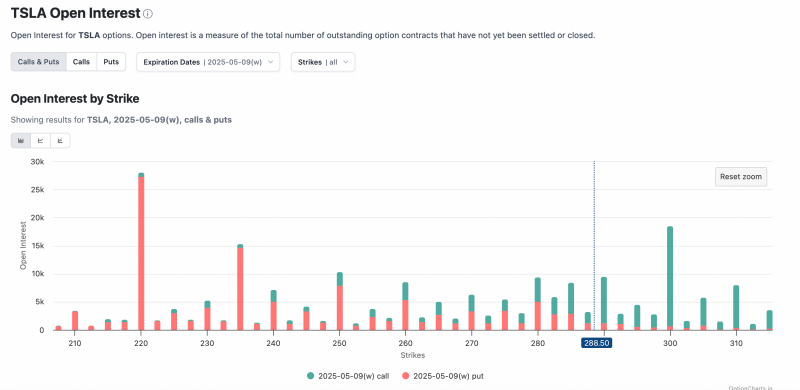Click the 288.50 price marker label
Image resolution: width=800 pixels, height=390 pixels.
[596, 343]
